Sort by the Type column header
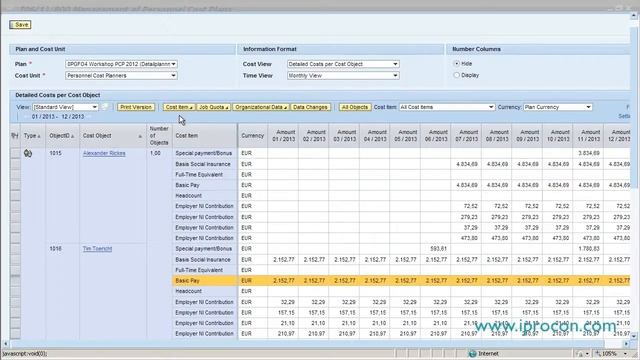 [32, 136]
